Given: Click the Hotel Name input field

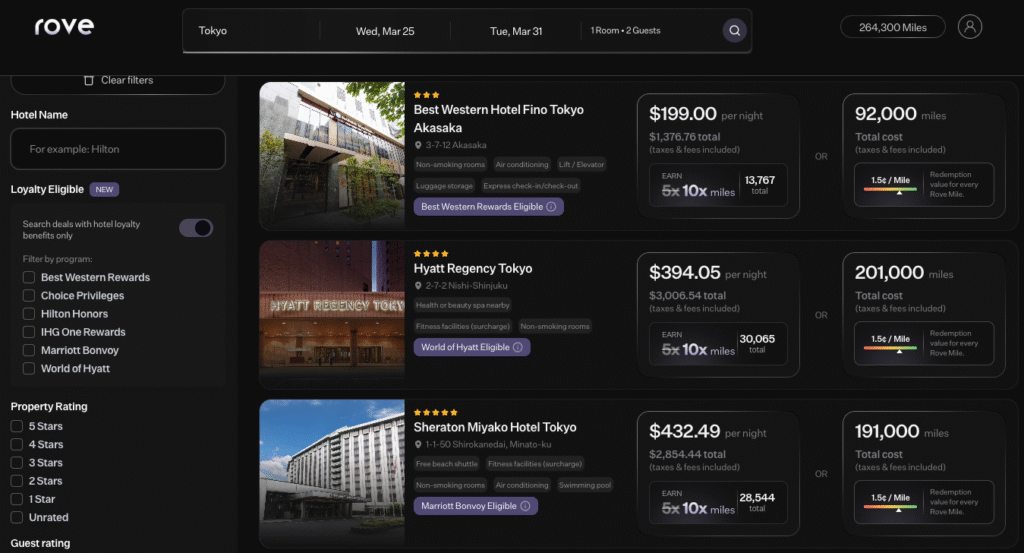Looking at the screenshot, I should click(118, 149).
